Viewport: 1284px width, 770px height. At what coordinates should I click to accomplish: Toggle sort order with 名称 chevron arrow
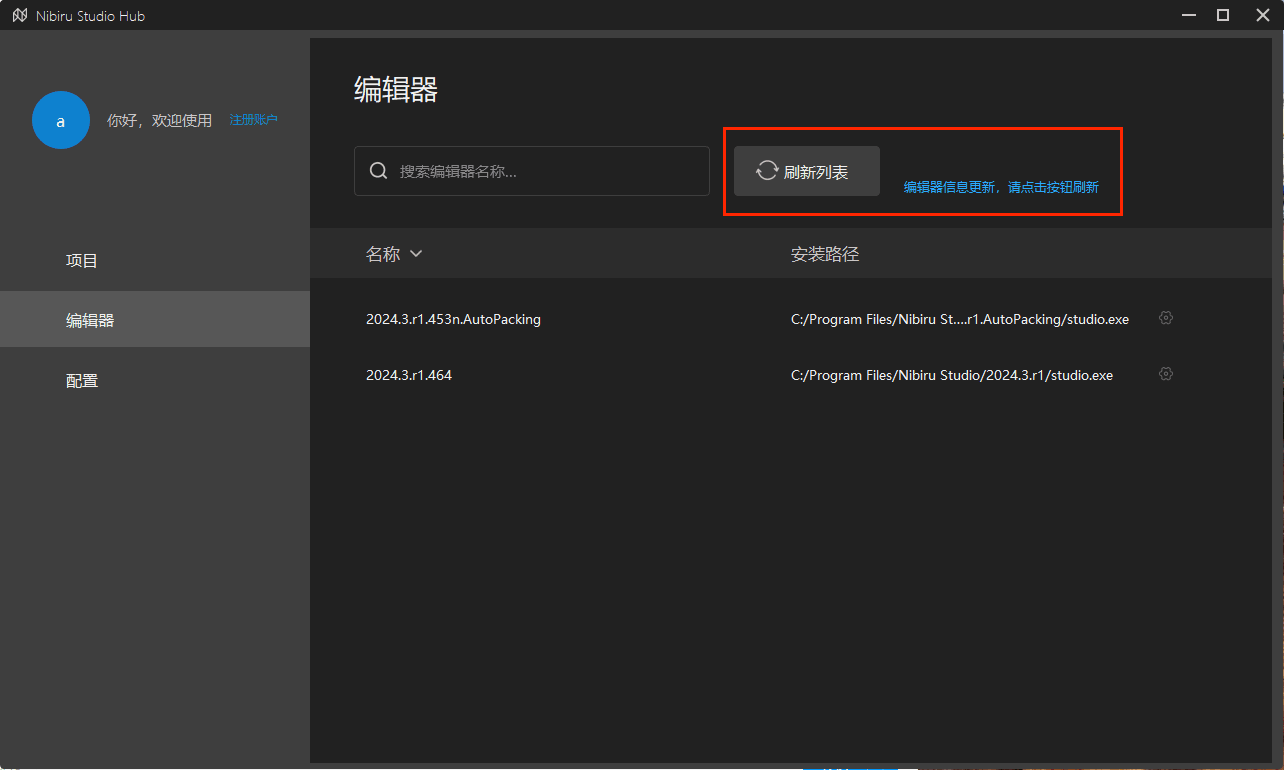point(416,254)
